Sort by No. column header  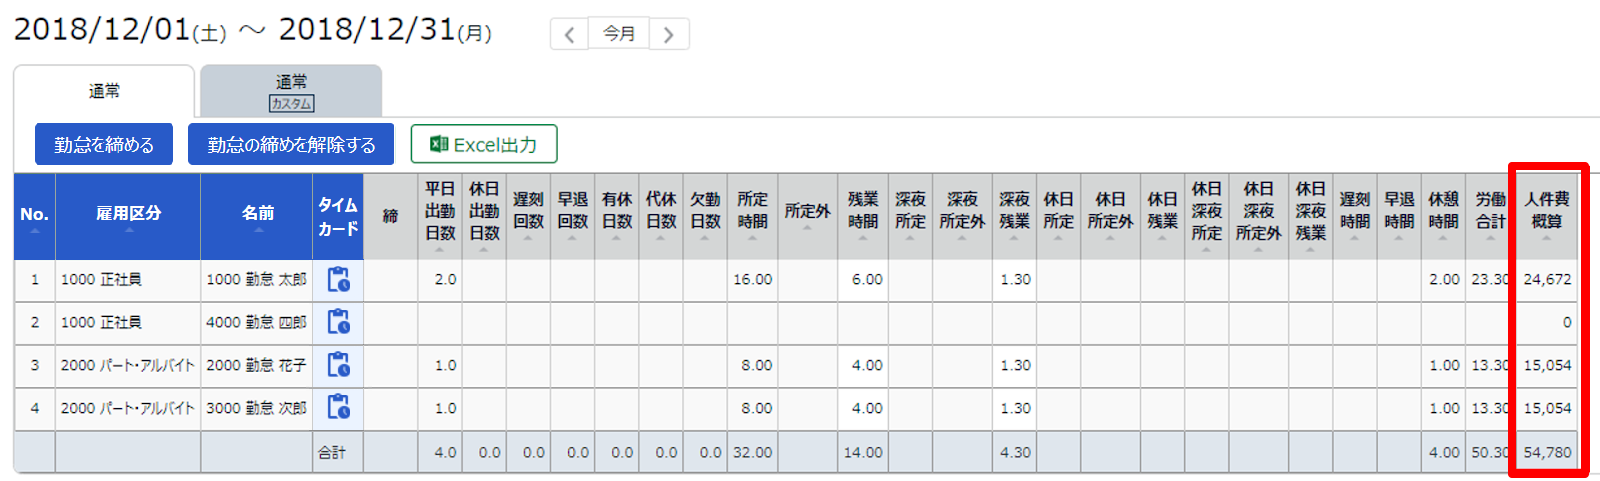point(35,216)
